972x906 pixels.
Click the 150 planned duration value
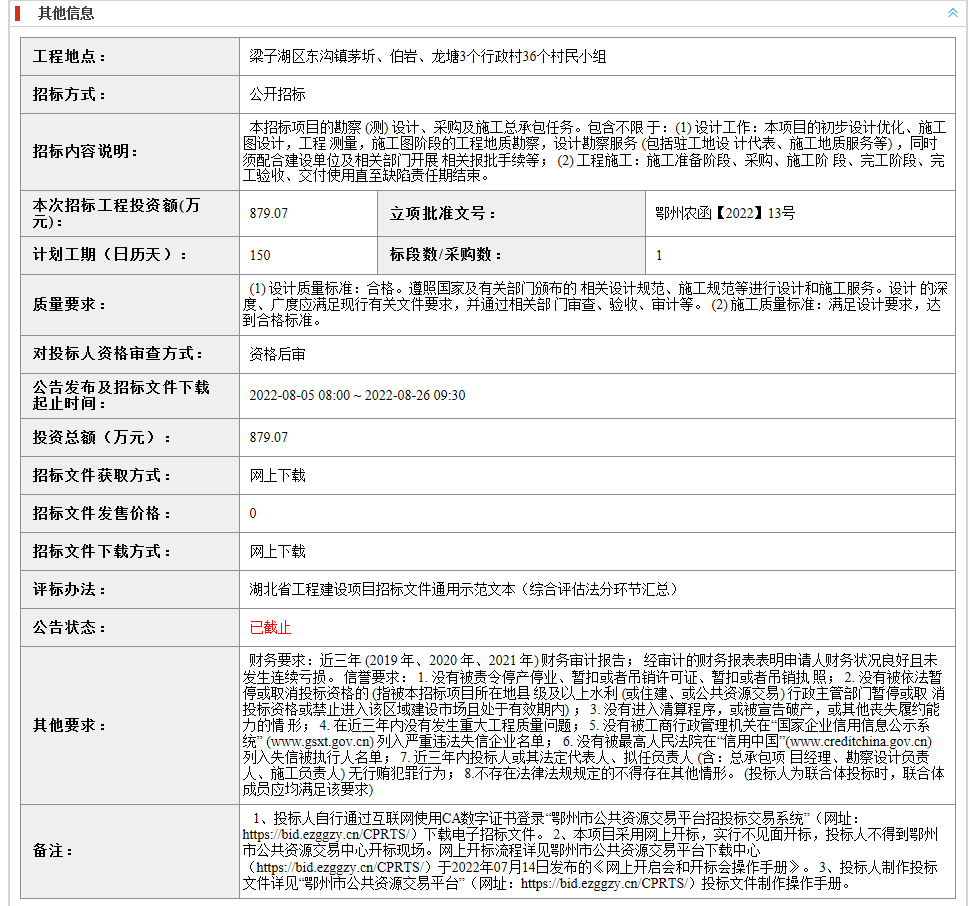[x=260, y=255]
